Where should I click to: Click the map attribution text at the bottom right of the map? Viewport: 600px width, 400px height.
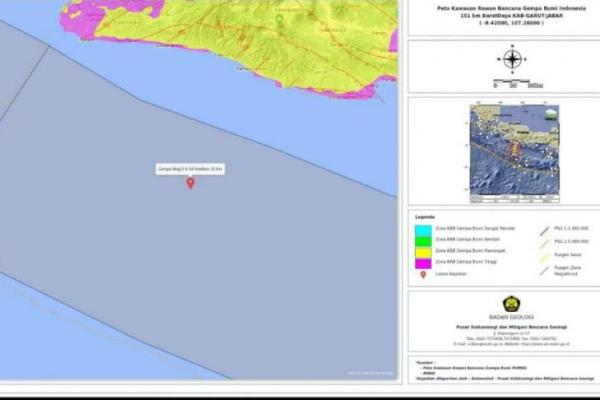(370, 373)
